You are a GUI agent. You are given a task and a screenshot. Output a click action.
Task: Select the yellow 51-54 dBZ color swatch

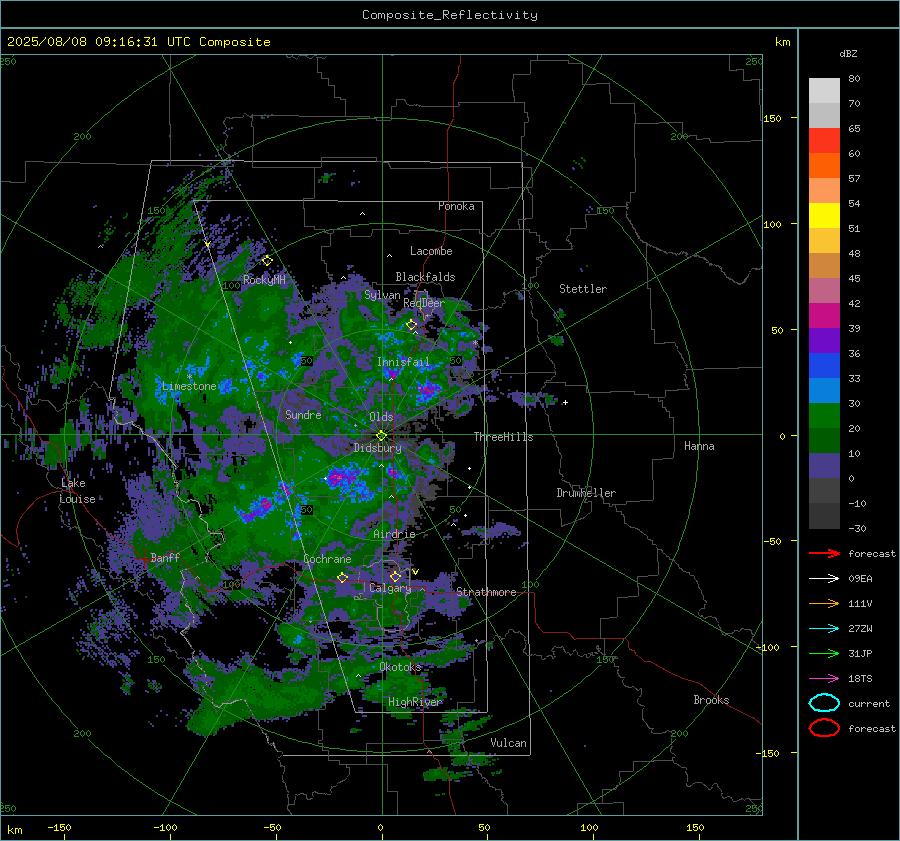tap(824, 216)
